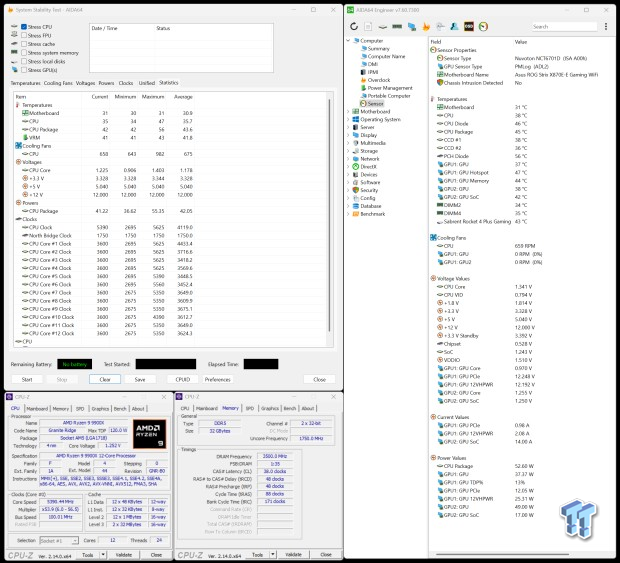Open the SPD tab in right CPU-Z window
Screen dimensions: 620x563
point(250,408)
